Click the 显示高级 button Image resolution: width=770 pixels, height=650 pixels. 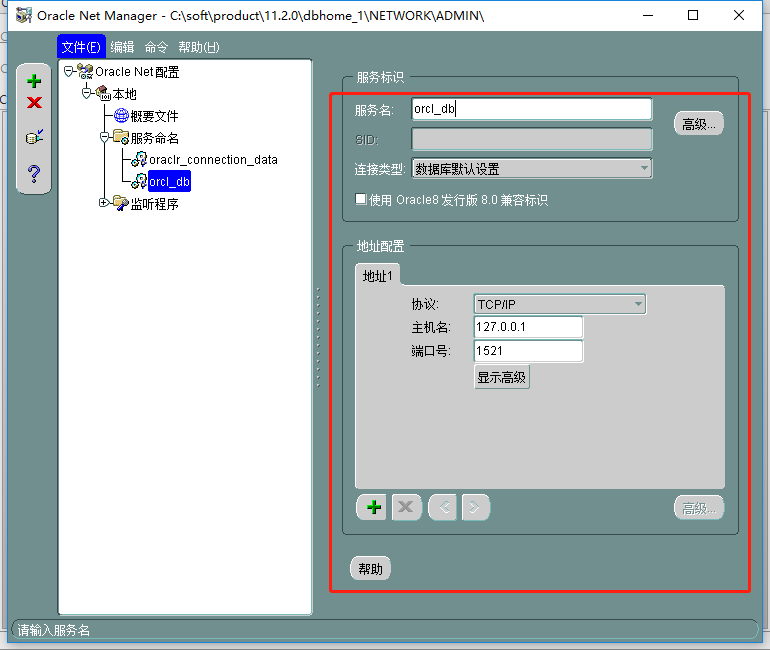[501, 377]
